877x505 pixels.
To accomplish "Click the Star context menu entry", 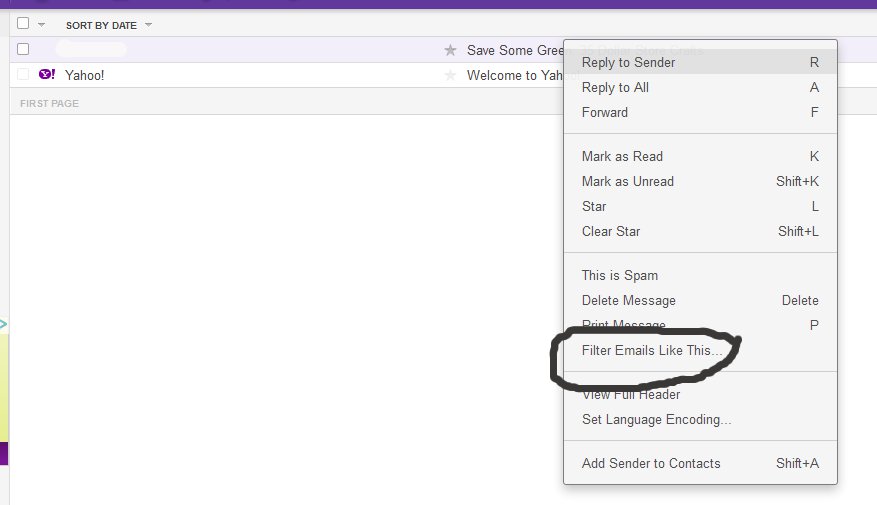I will point(700,206).
